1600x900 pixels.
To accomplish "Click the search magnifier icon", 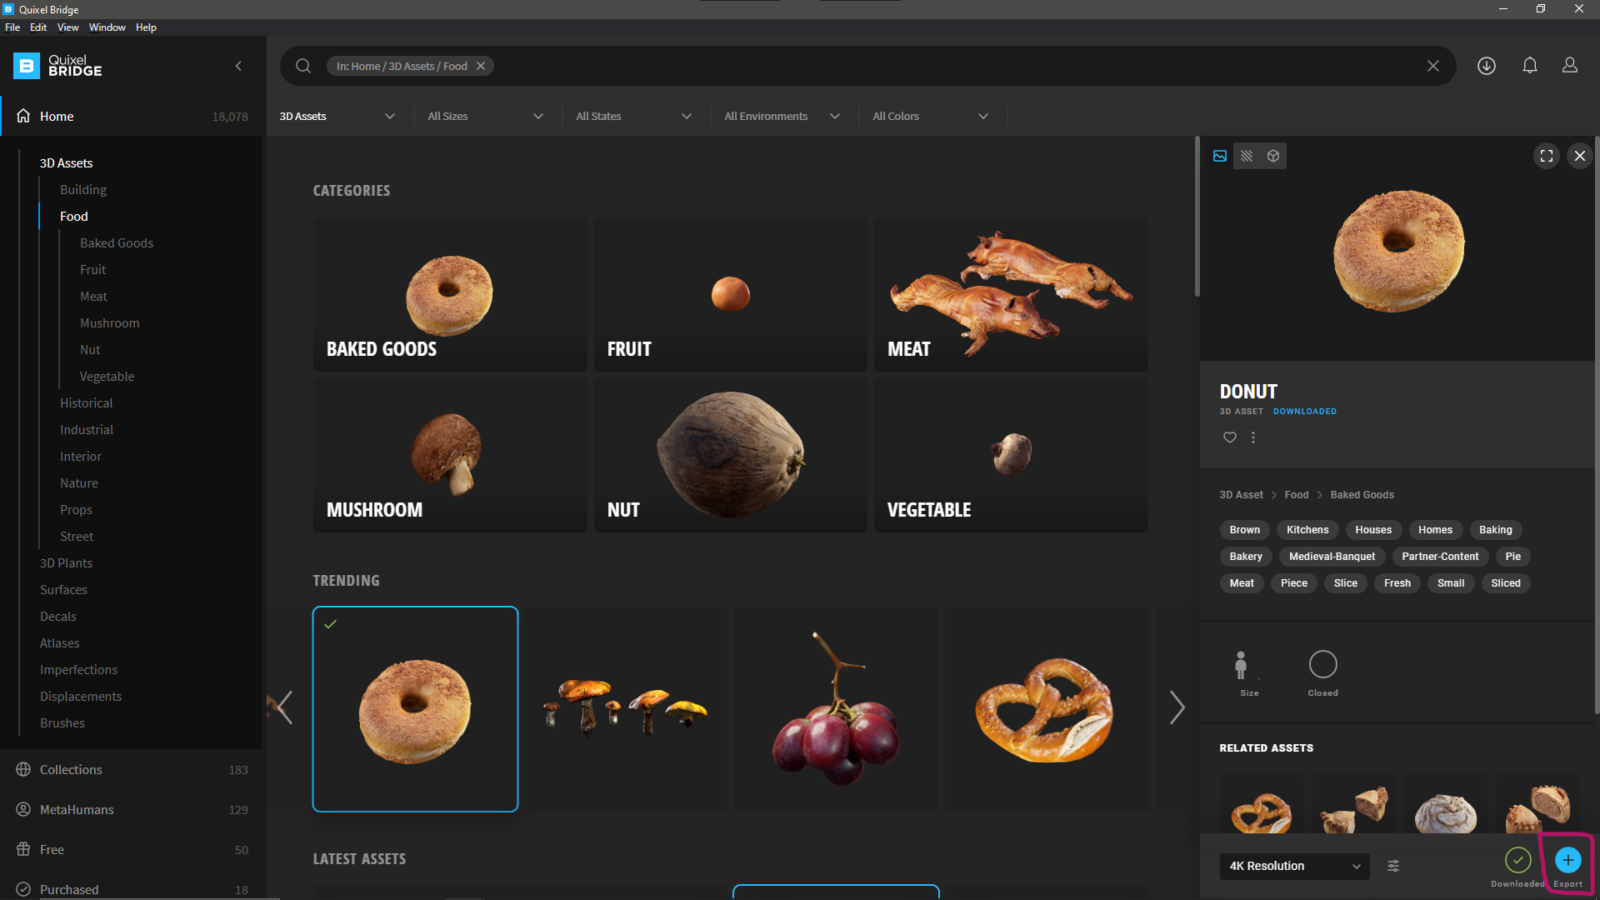I will 303,65.
